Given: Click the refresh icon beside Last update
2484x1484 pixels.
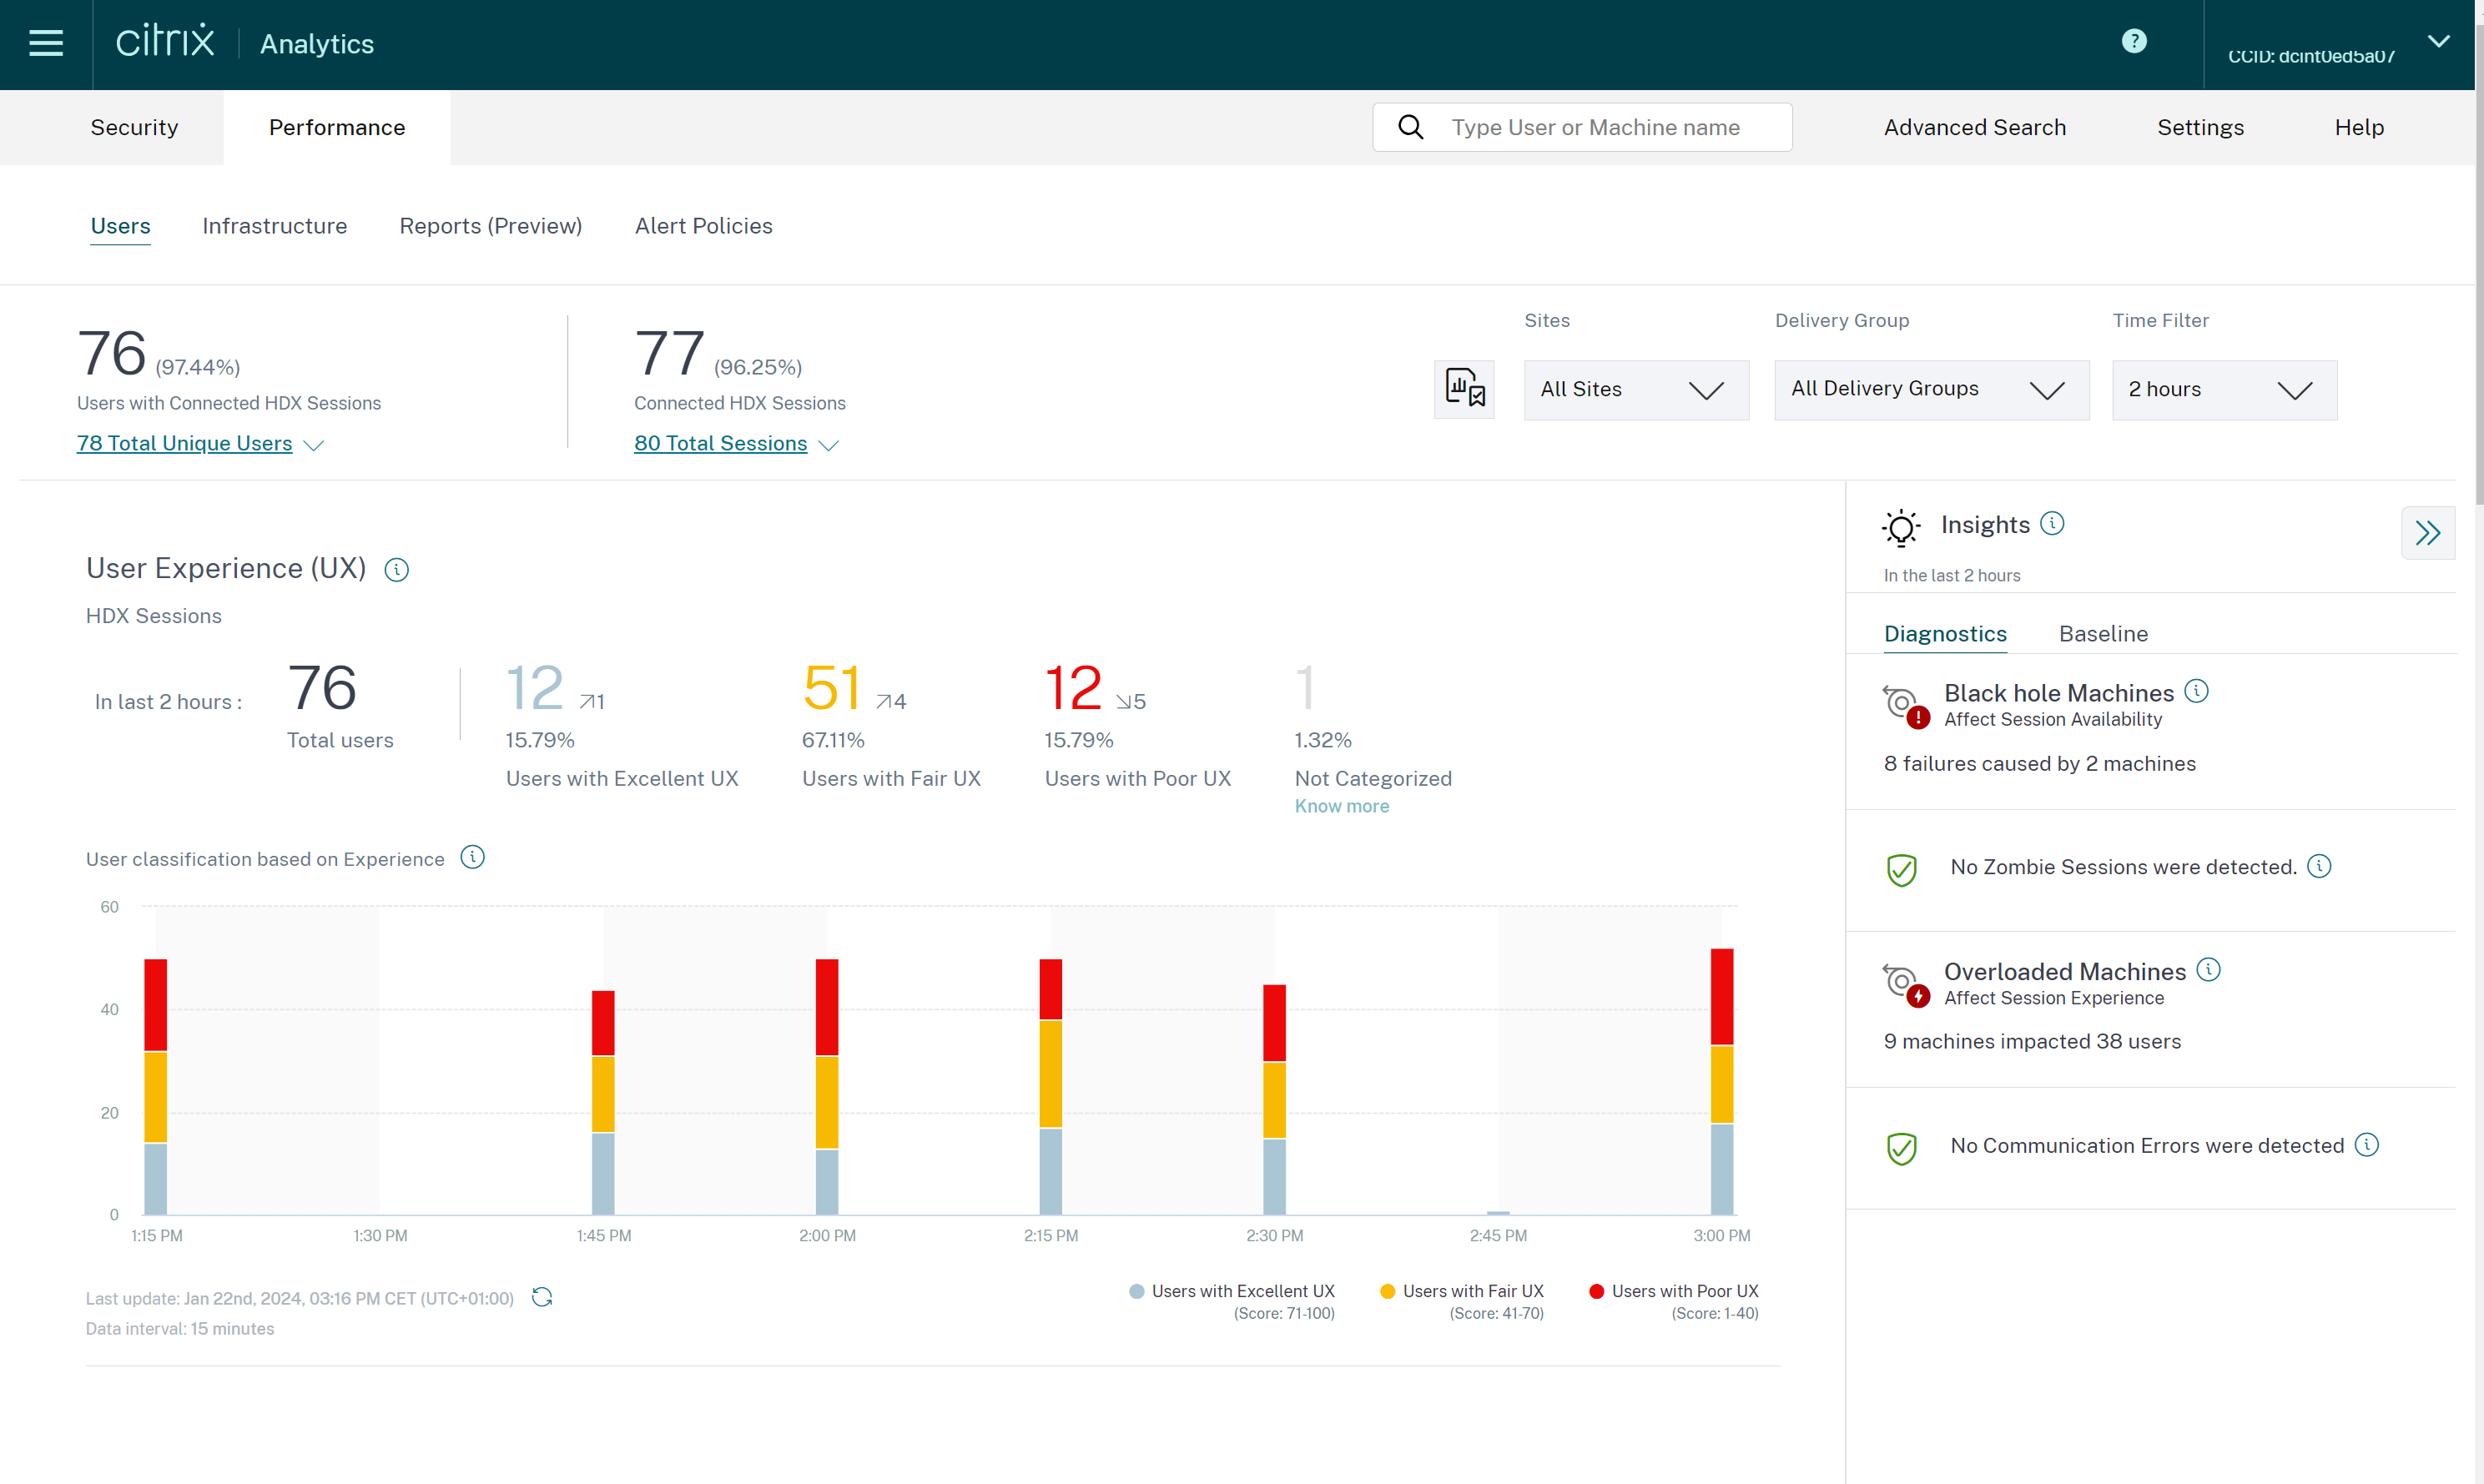Looking at the screenshot, I should 542,1297.
